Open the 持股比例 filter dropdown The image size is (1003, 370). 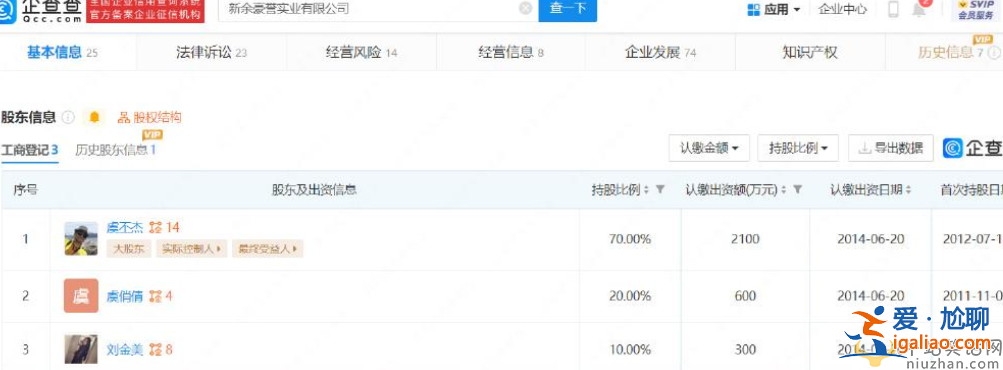[x=798, y=149]
